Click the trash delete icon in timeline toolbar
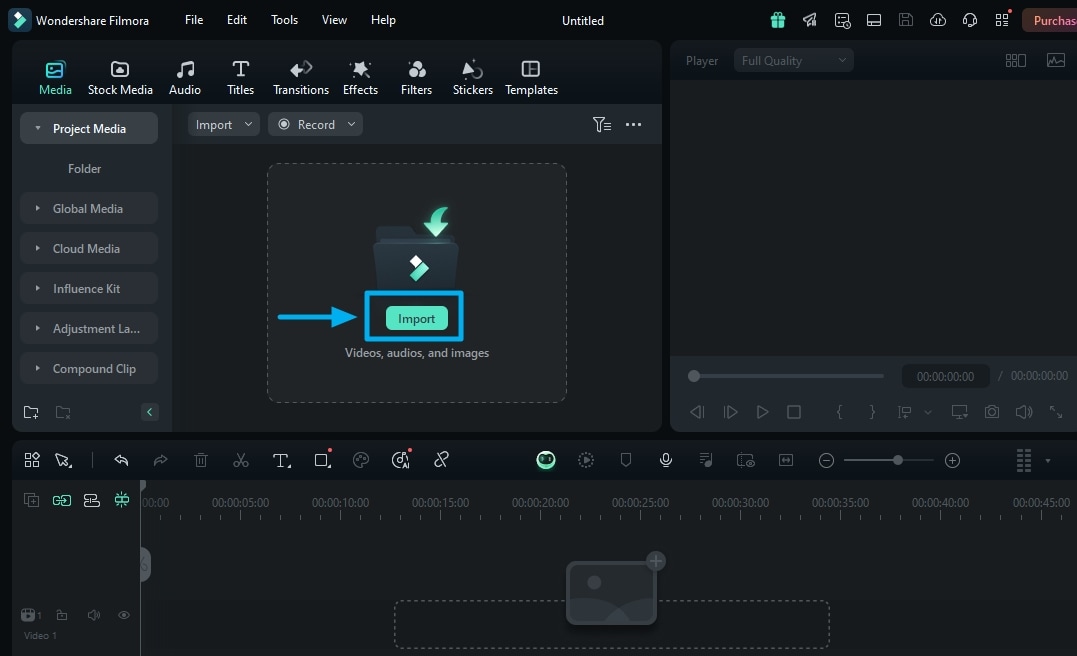This screenshot has height=656, width=1077. pos(201,460)
